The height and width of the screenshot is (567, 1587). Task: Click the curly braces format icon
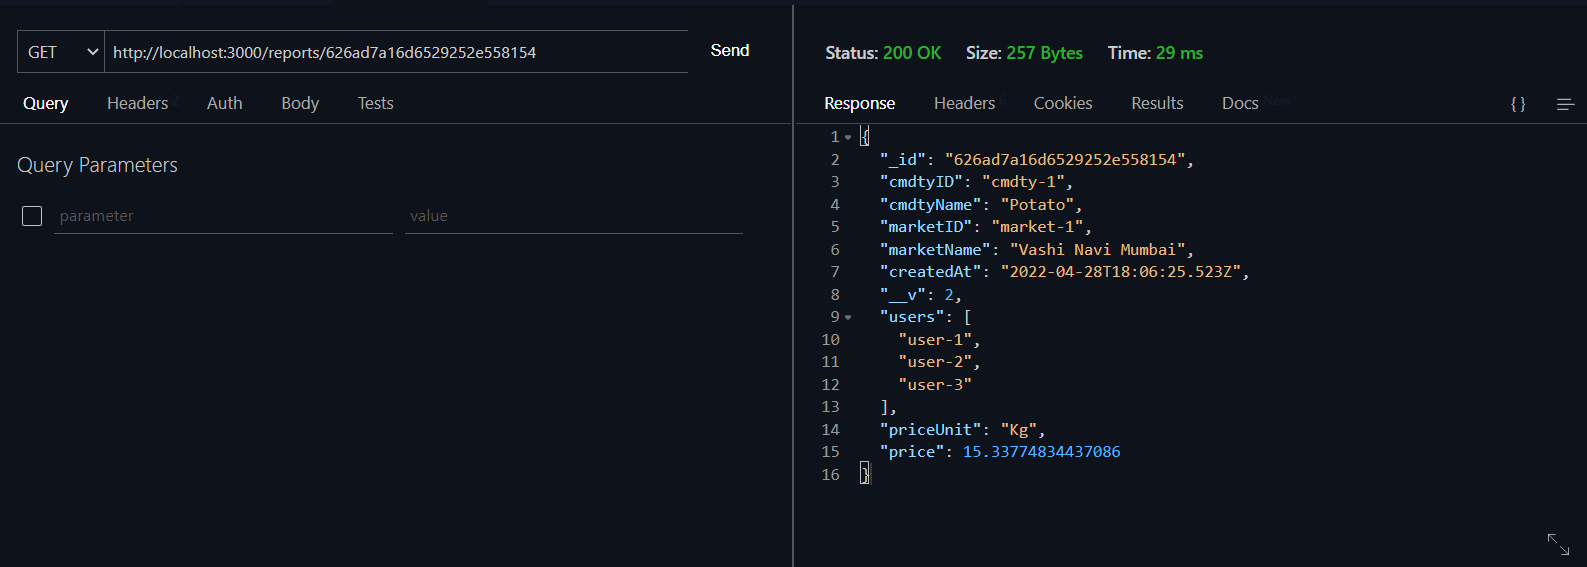tap(1518, 104)
